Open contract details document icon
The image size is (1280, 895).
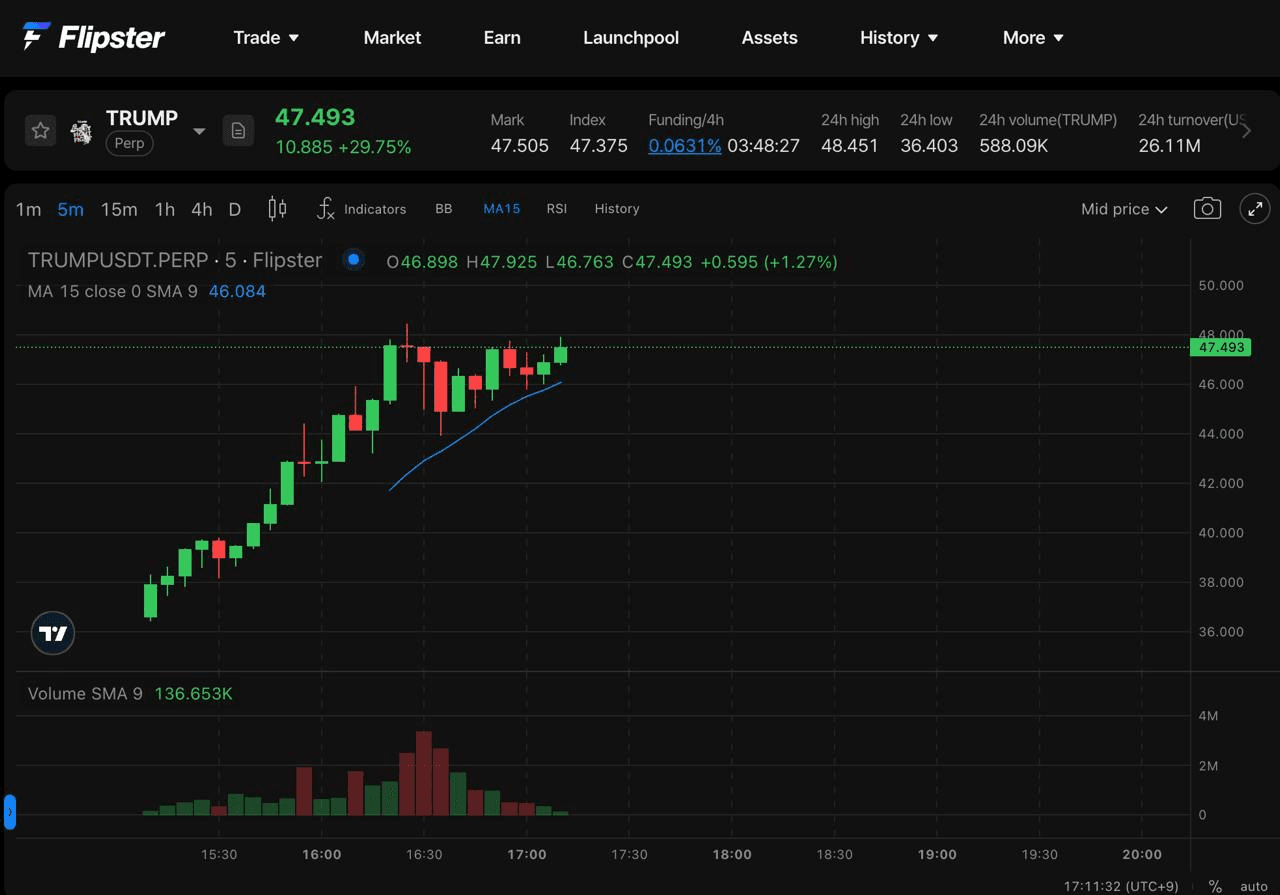pyautogui.click(x=238, y=131)
